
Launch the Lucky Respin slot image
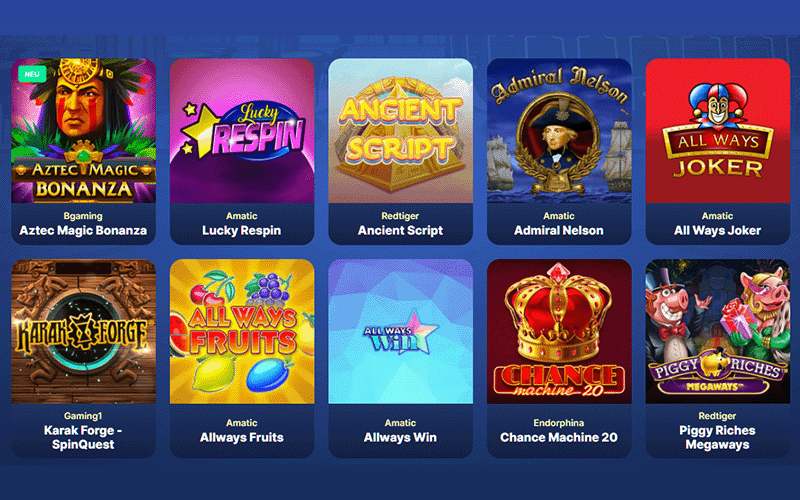click(x=242, y=131)
